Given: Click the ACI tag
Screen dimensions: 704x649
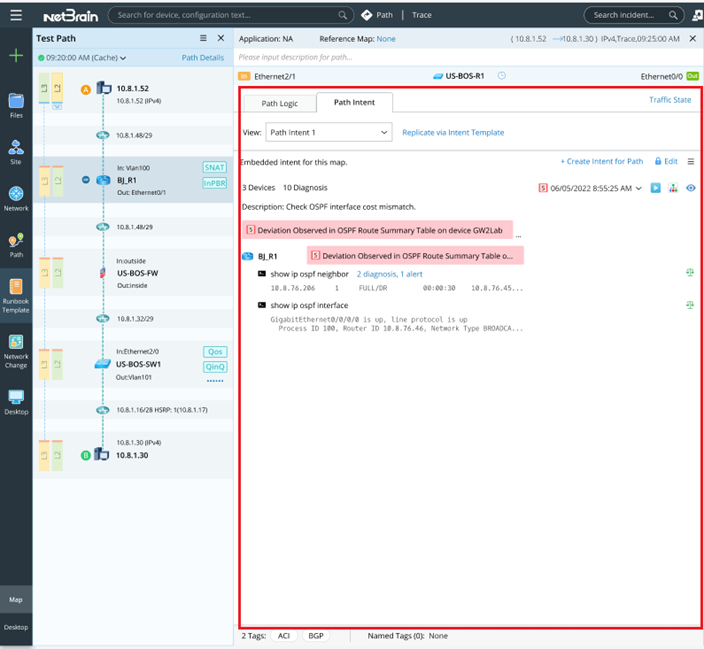Looking at the screenshot, I should pyautogui.click(x=284, y=636).
